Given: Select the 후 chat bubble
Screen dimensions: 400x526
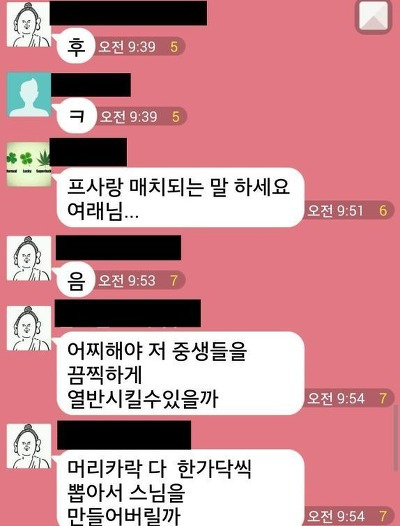Looking at the screenshot, I should 76,46.
